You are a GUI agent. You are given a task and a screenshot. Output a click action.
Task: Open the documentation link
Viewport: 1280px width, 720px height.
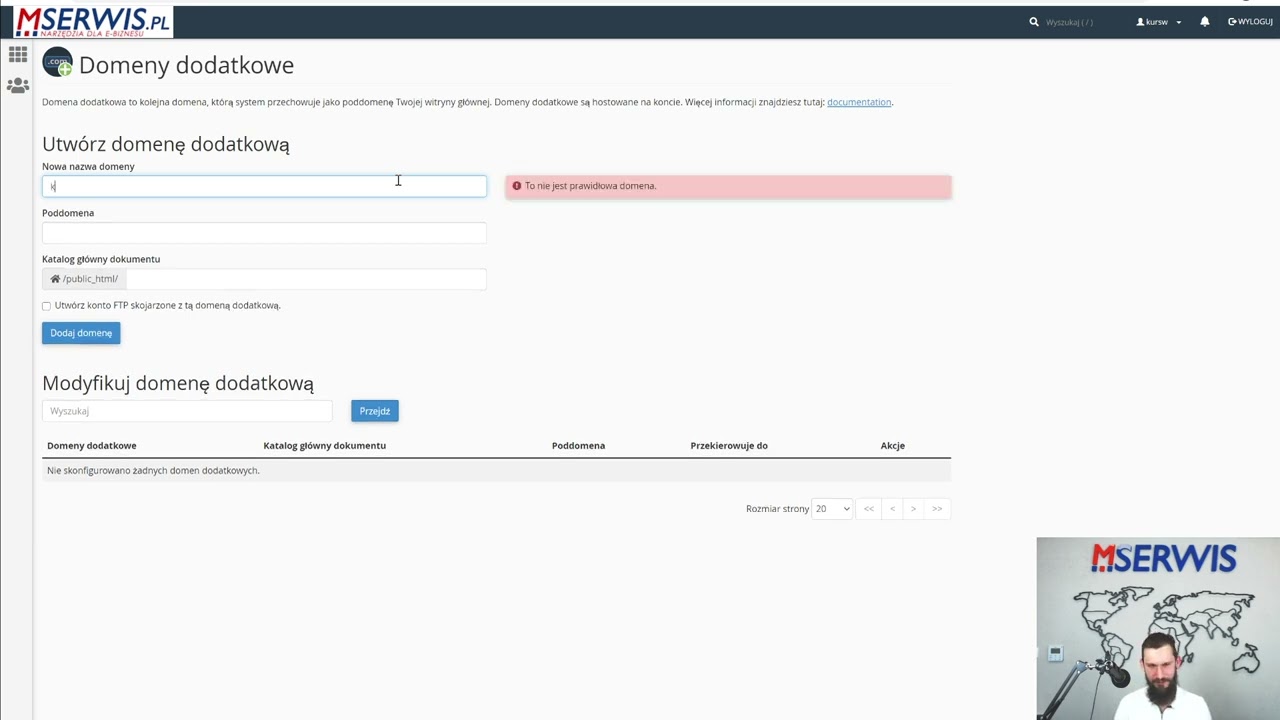tap(859, 102)
